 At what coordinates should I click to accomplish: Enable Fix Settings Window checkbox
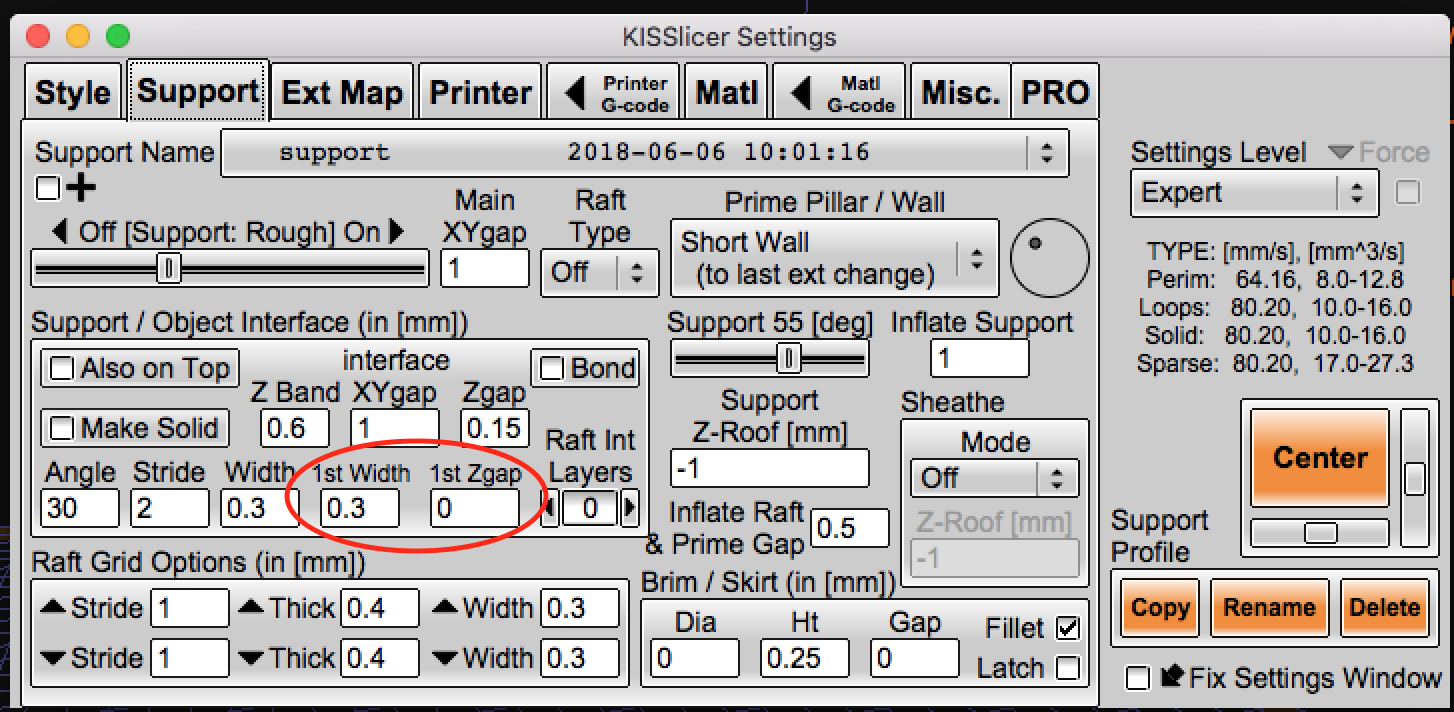click(1137, 678)
